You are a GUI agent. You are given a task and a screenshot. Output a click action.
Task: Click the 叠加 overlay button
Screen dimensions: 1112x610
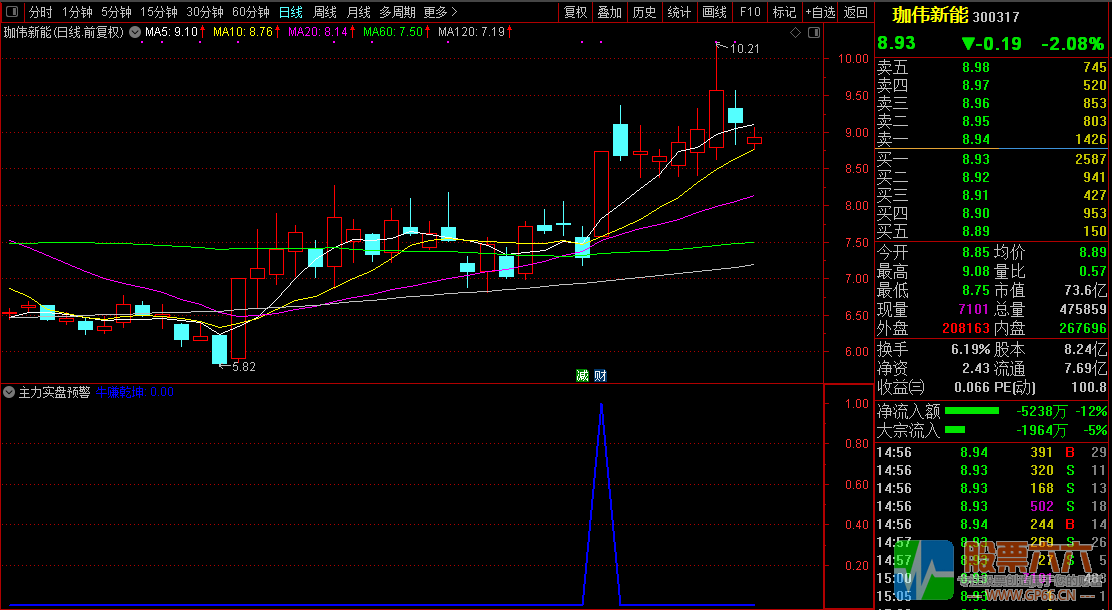coord(609,12)
